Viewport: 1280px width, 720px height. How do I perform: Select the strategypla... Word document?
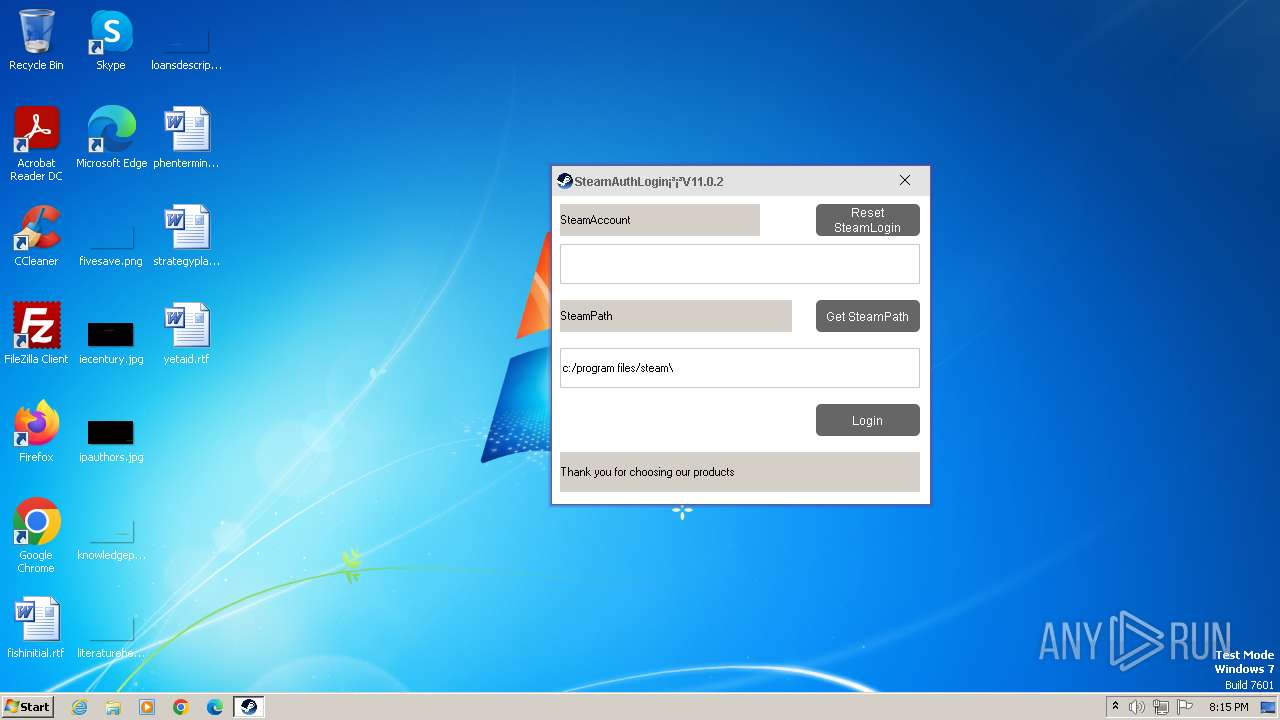(186, 236)
